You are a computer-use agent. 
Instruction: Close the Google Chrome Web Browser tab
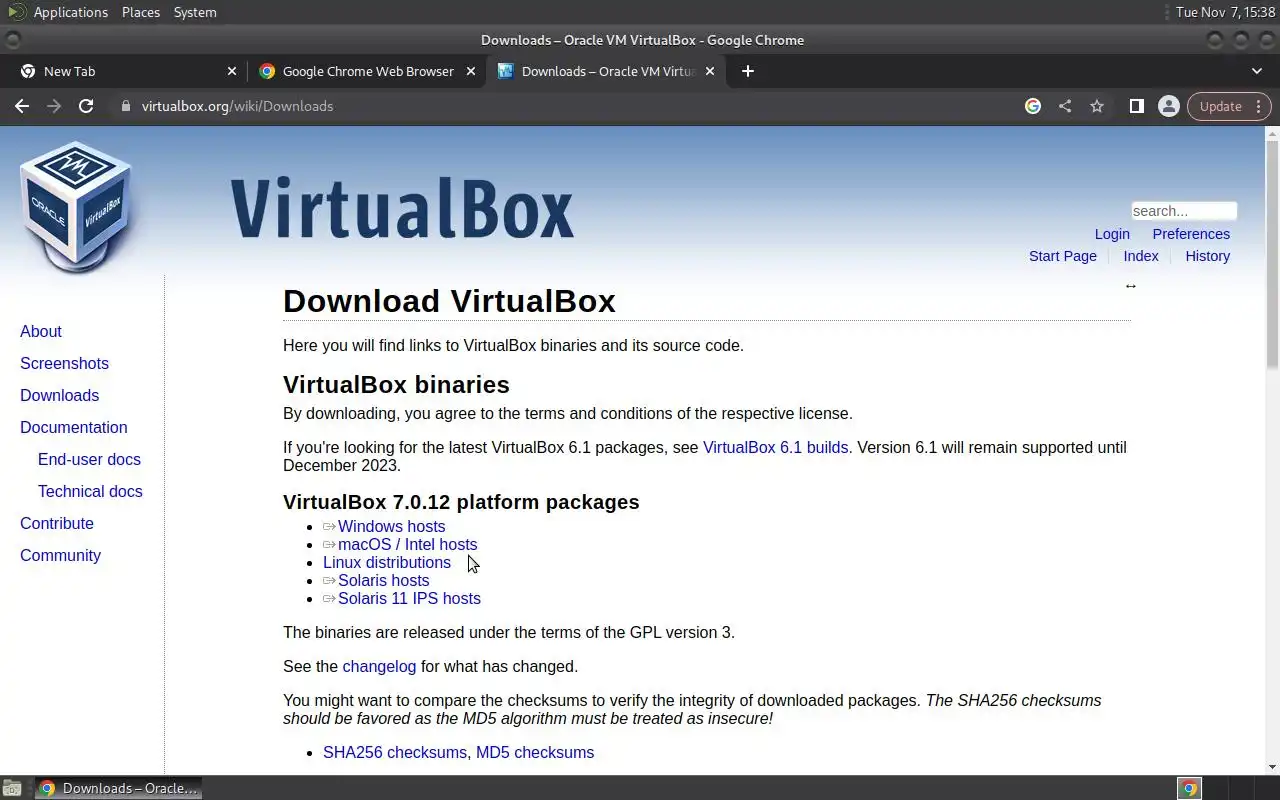[x=471, y=71]
